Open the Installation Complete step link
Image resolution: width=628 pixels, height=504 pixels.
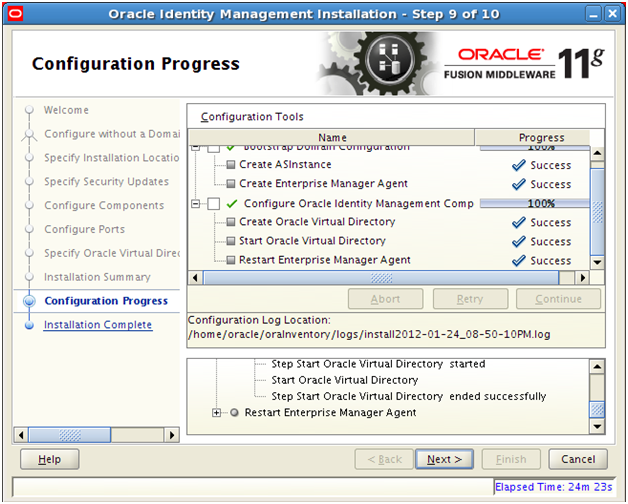[98, 325]
